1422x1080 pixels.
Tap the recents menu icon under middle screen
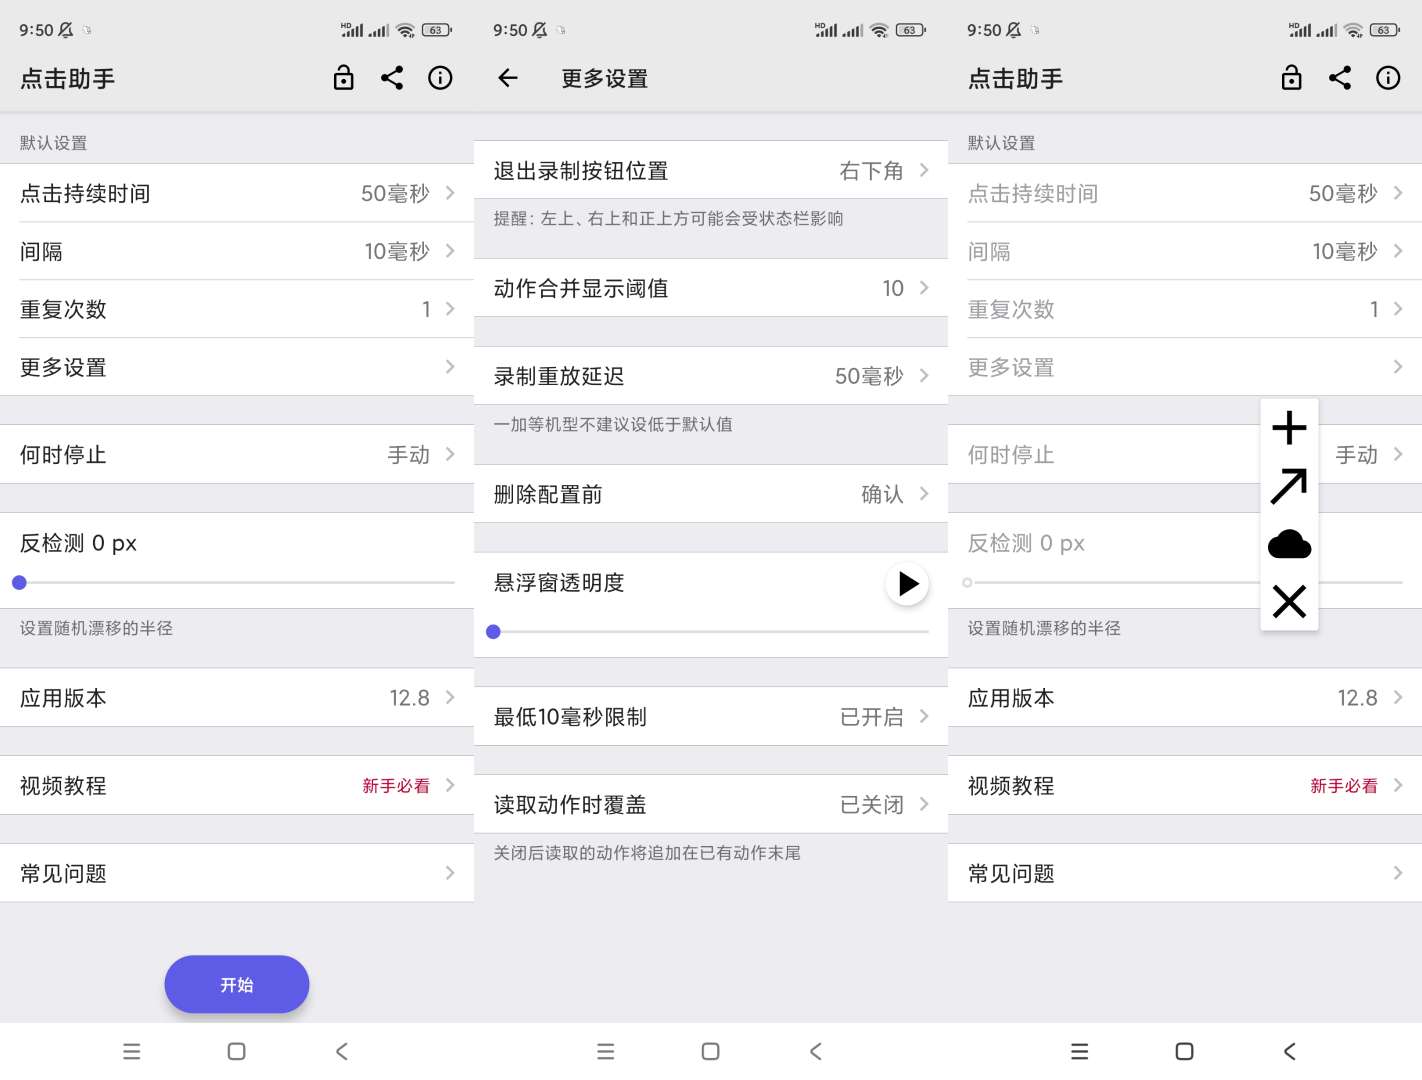pos(606,1051)
